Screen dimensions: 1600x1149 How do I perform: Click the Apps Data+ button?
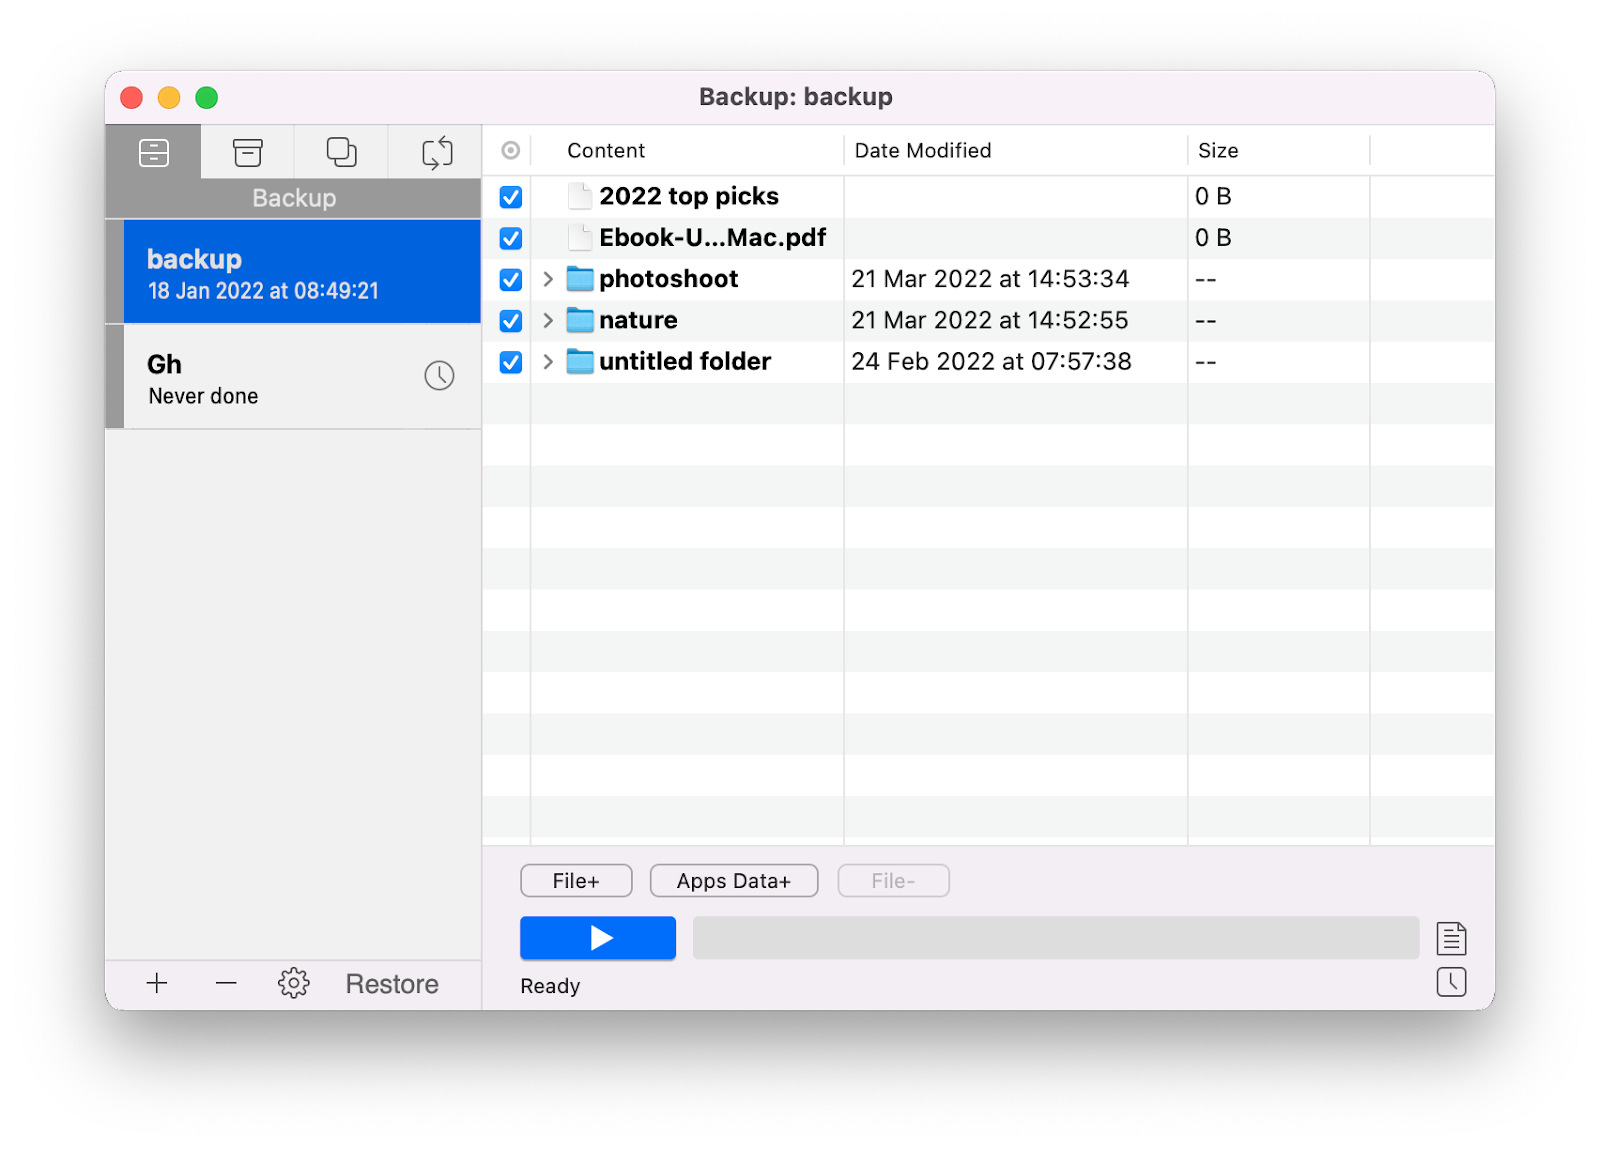tap(733, 880)
